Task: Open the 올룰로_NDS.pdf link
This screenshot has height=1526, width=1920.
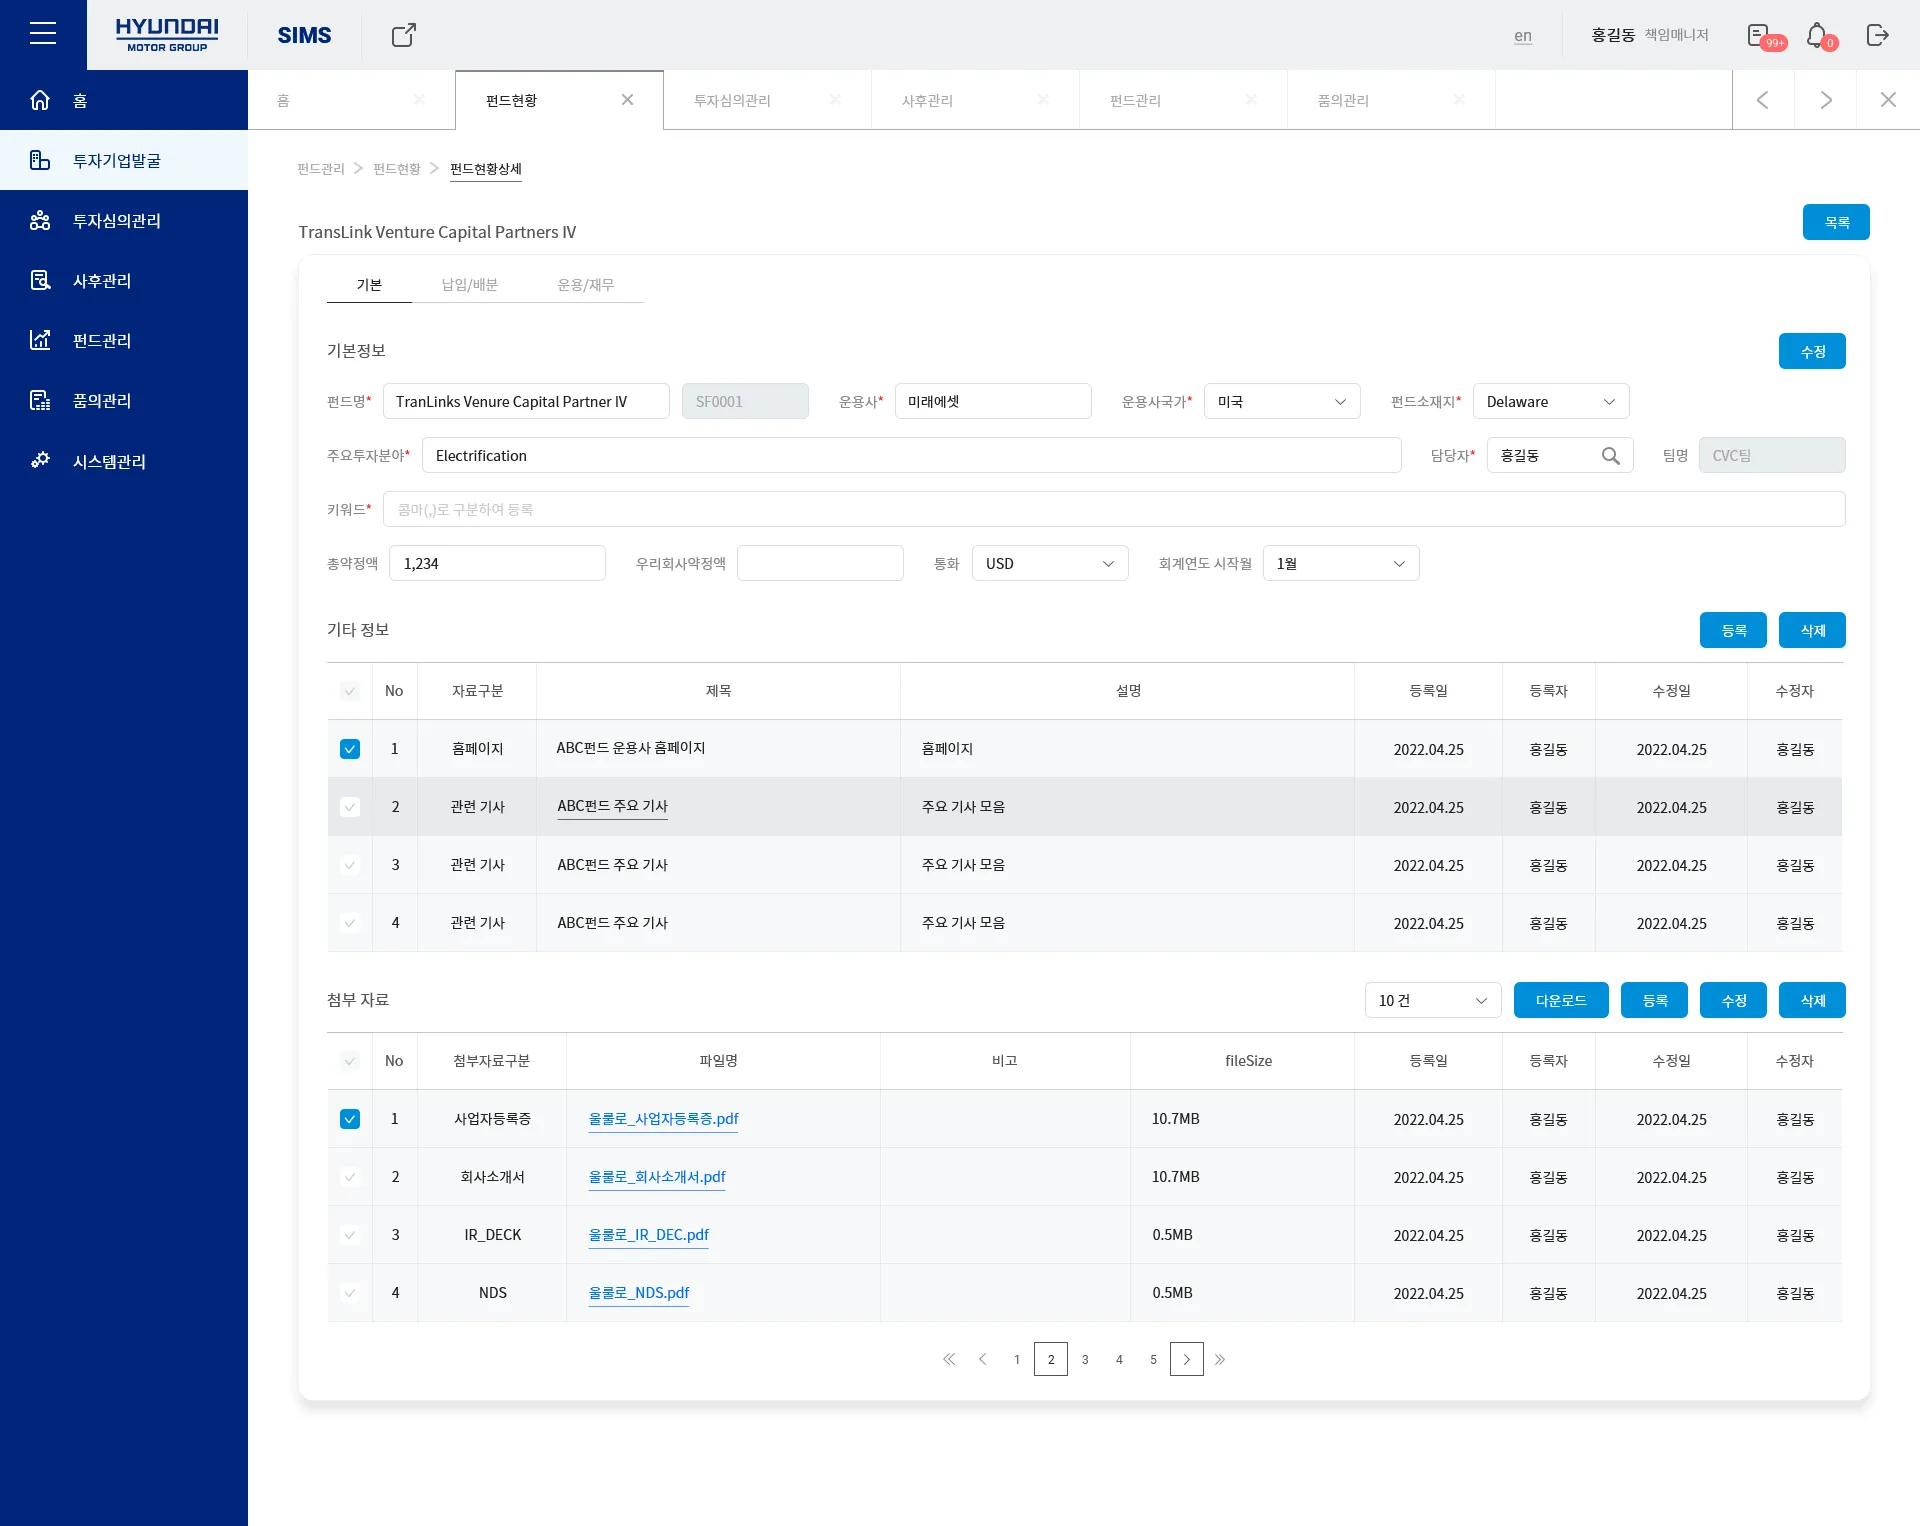Action: pyautogui.click(x=639, y=1293)
